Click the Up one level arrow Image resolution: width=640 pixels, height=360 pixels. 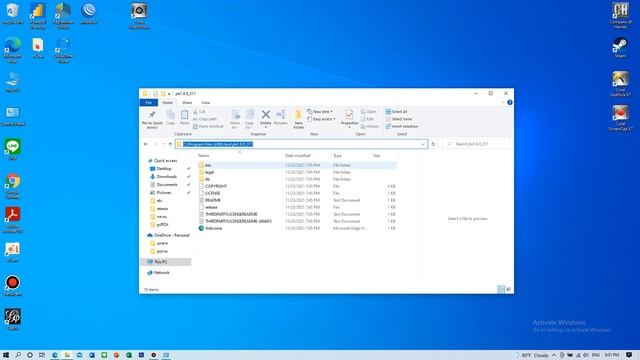coord(170,144)
